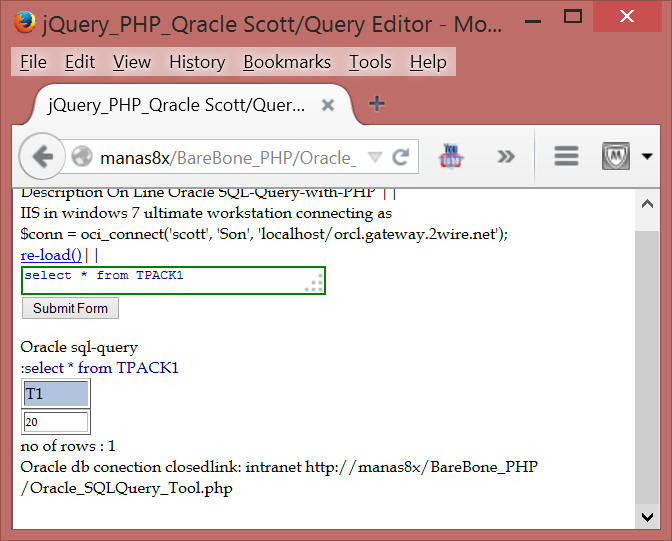The image size is (672, 541).
Task: Show more toolbar items chevron
Action: [506, 156]
